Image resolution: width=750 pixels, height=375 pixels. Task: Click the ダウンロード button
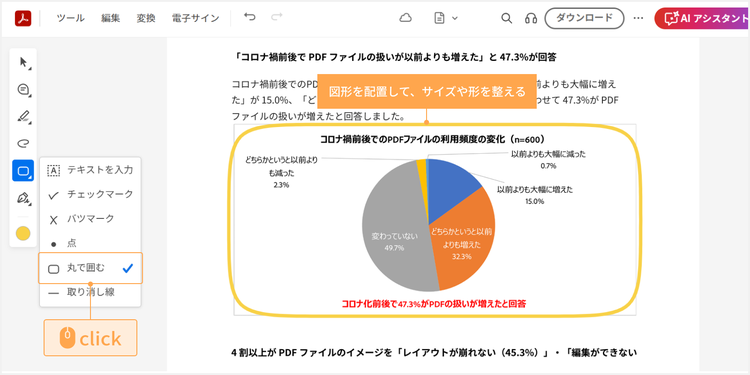(584, 18)
